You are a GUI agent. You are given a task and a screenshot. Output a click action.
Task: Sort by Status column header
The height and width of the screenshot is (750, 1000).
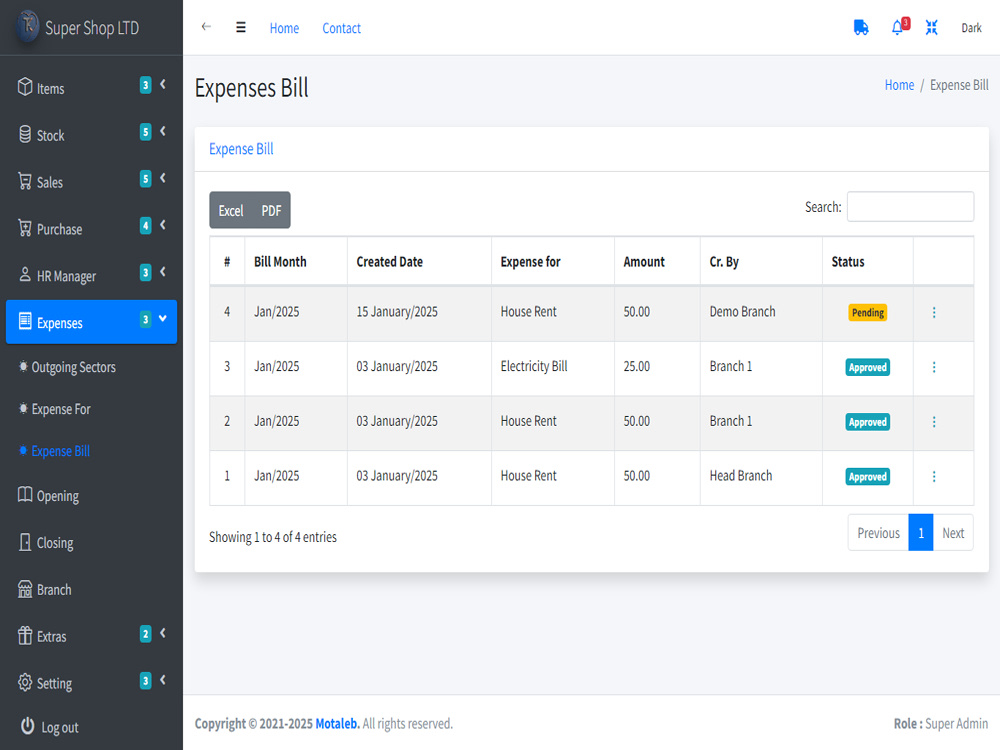coord(867,261)
